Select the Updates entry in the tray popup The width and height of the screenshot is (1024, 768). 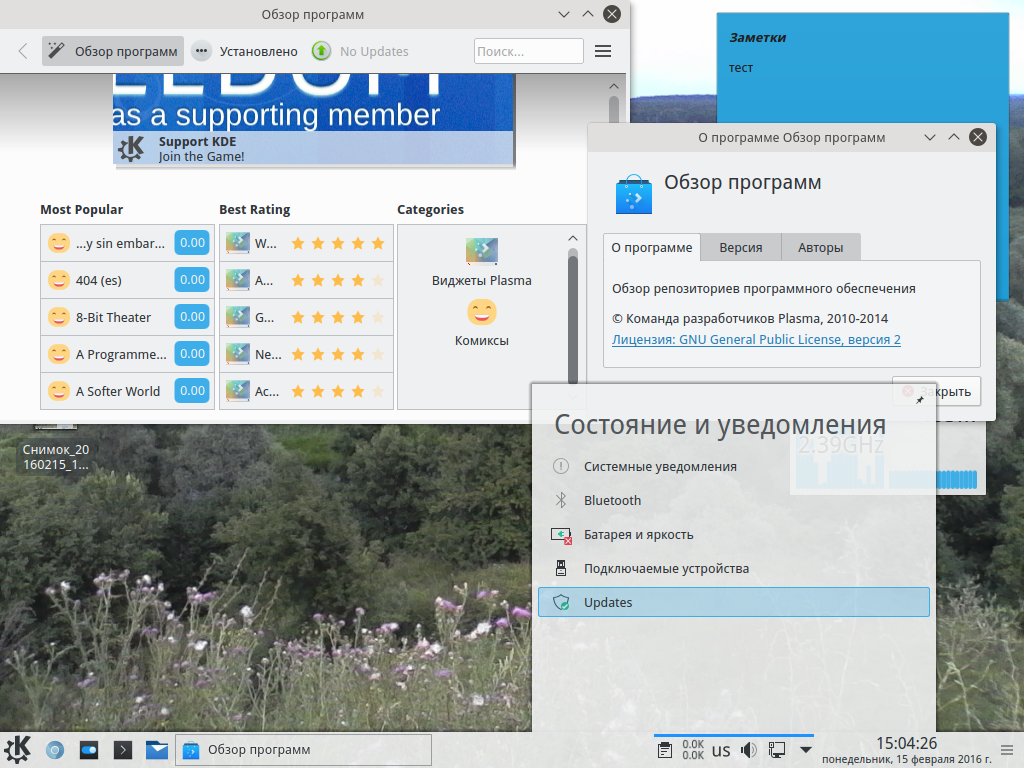(733, 602)
